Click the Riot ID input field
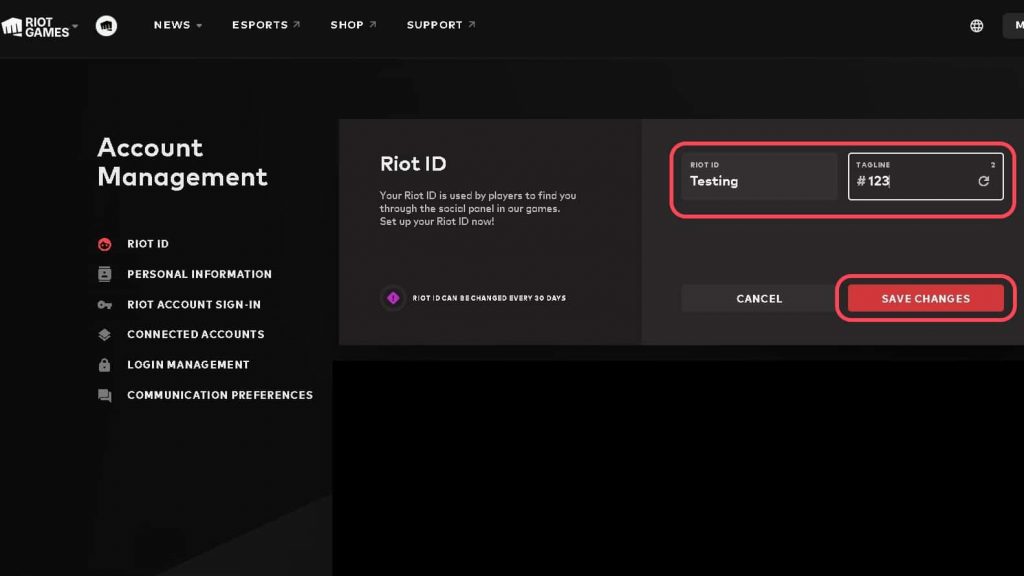The width and height of the screenshot is (1024, 576). coord(759,176)
